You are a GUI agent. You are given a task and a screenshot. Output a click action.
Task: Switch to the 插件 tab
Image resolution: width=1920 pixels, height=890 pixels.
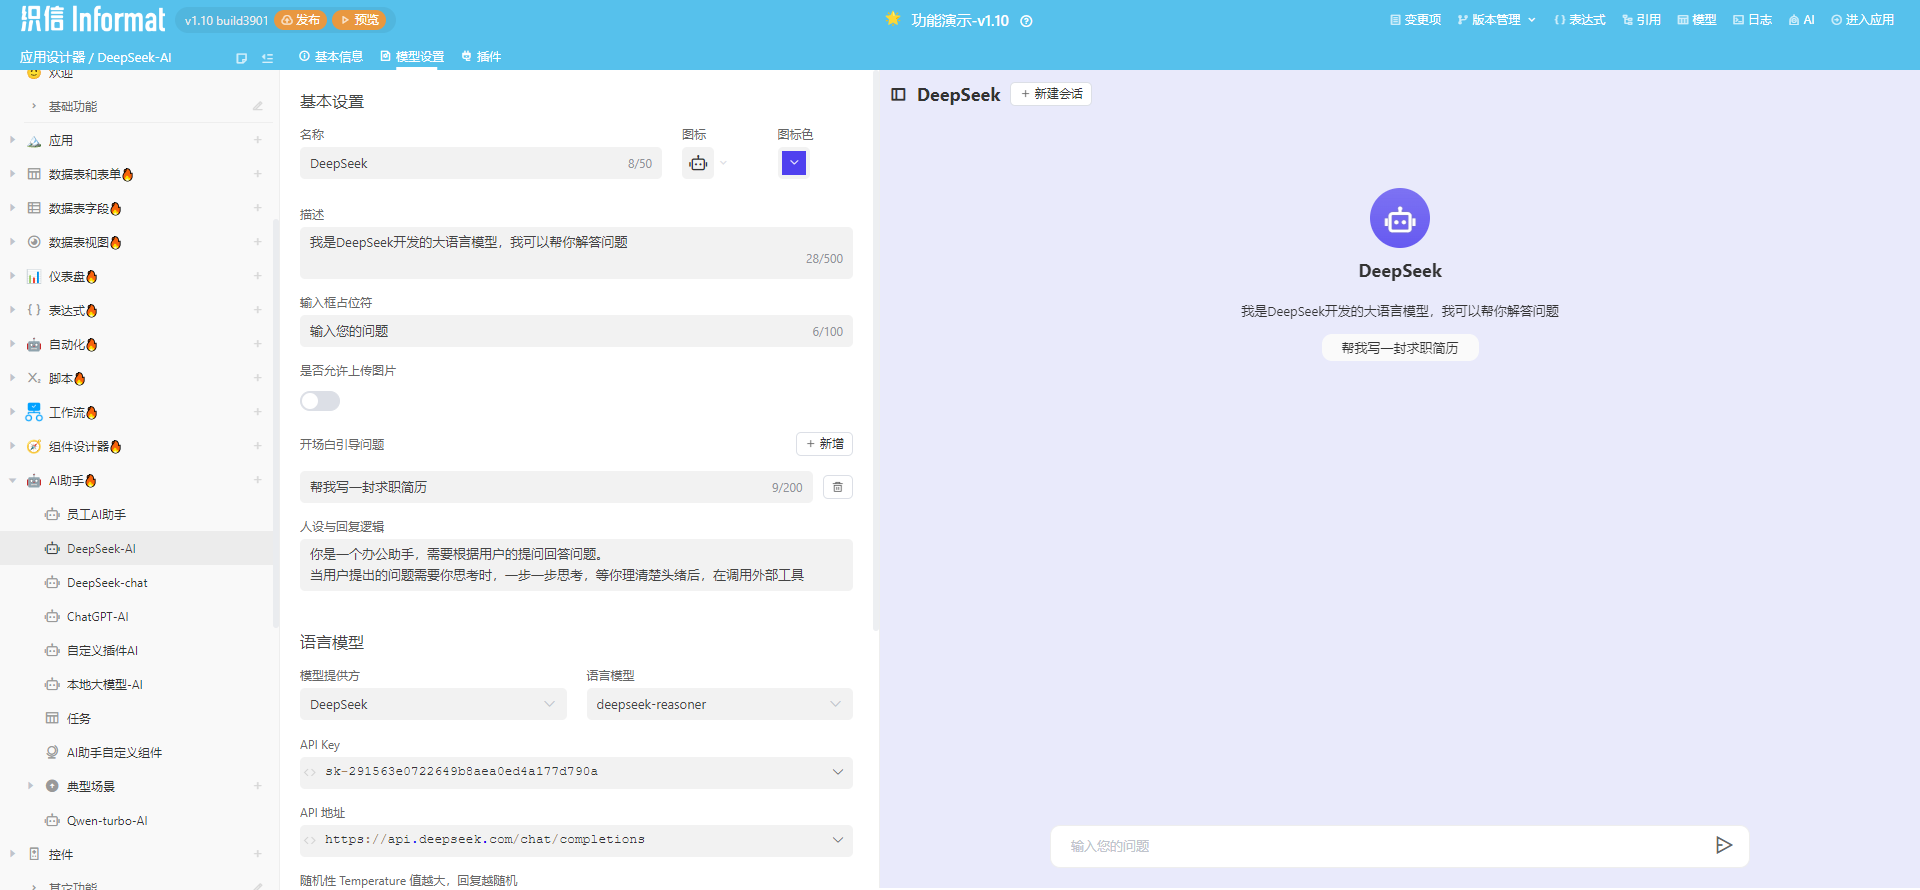[481, 57]
